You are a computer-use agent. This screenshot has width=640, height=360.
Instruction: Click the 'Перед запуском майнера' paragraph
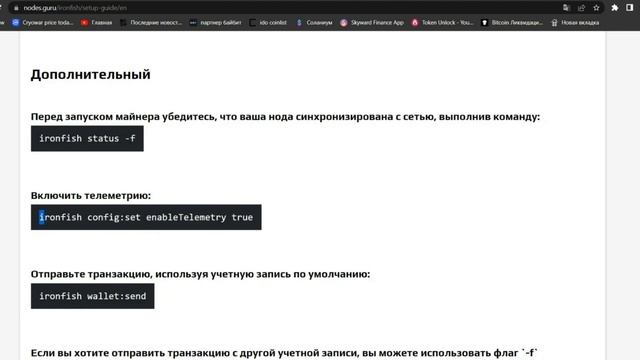285,117
